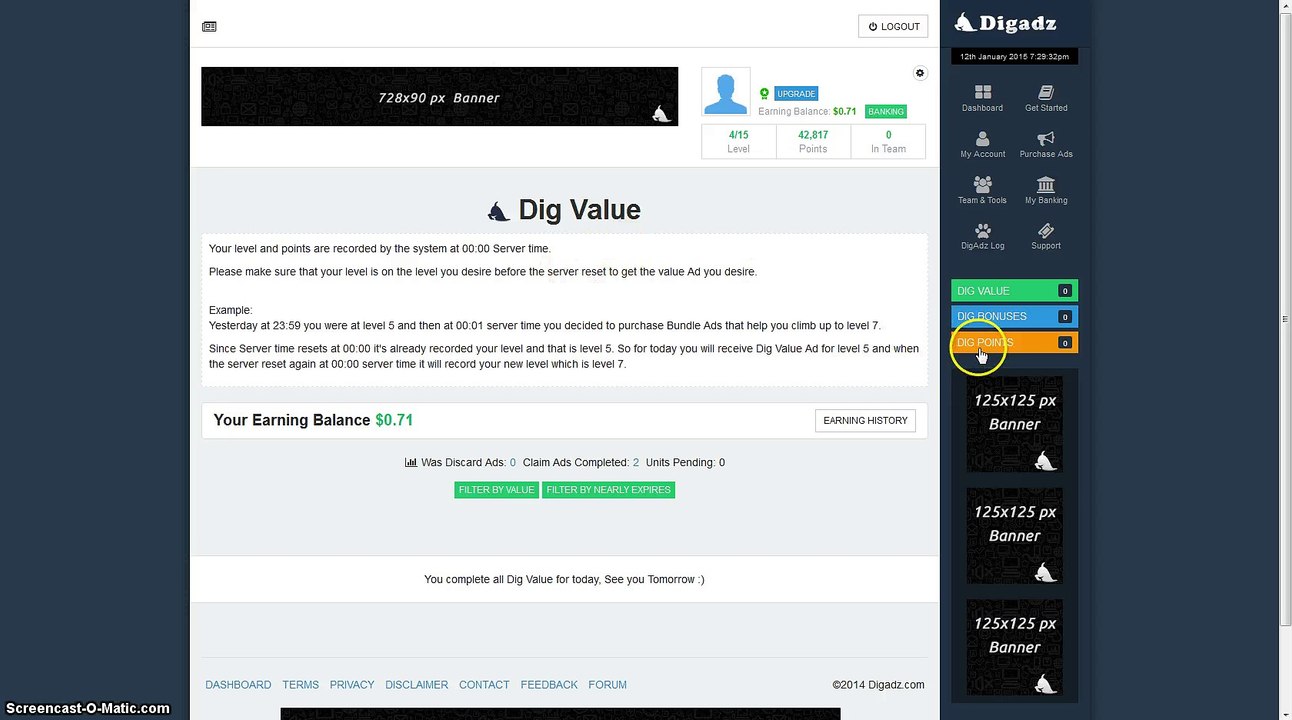Open the PRIVACY footer link
This screenshot has width=1292, height=720.
352,685
